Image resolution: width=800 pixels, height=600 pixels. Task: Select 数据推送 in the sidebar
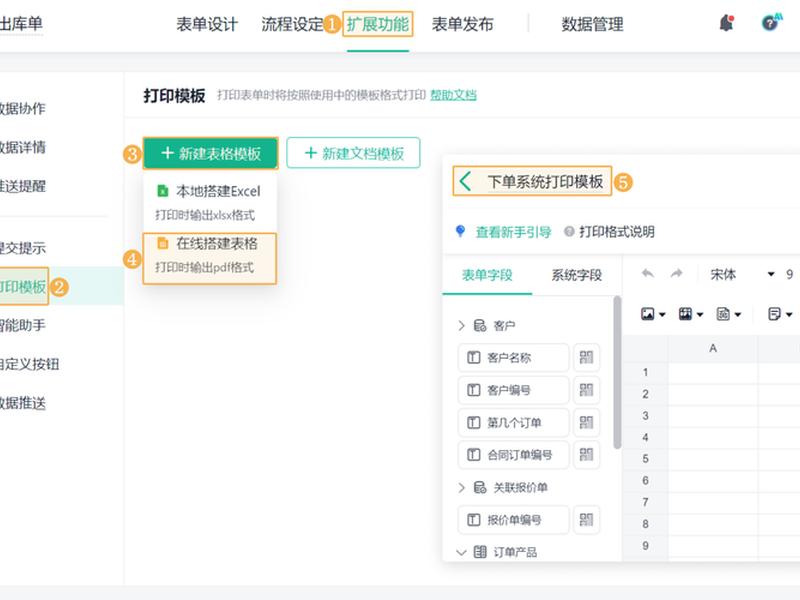pyautogui.click(x=22, y=403)
